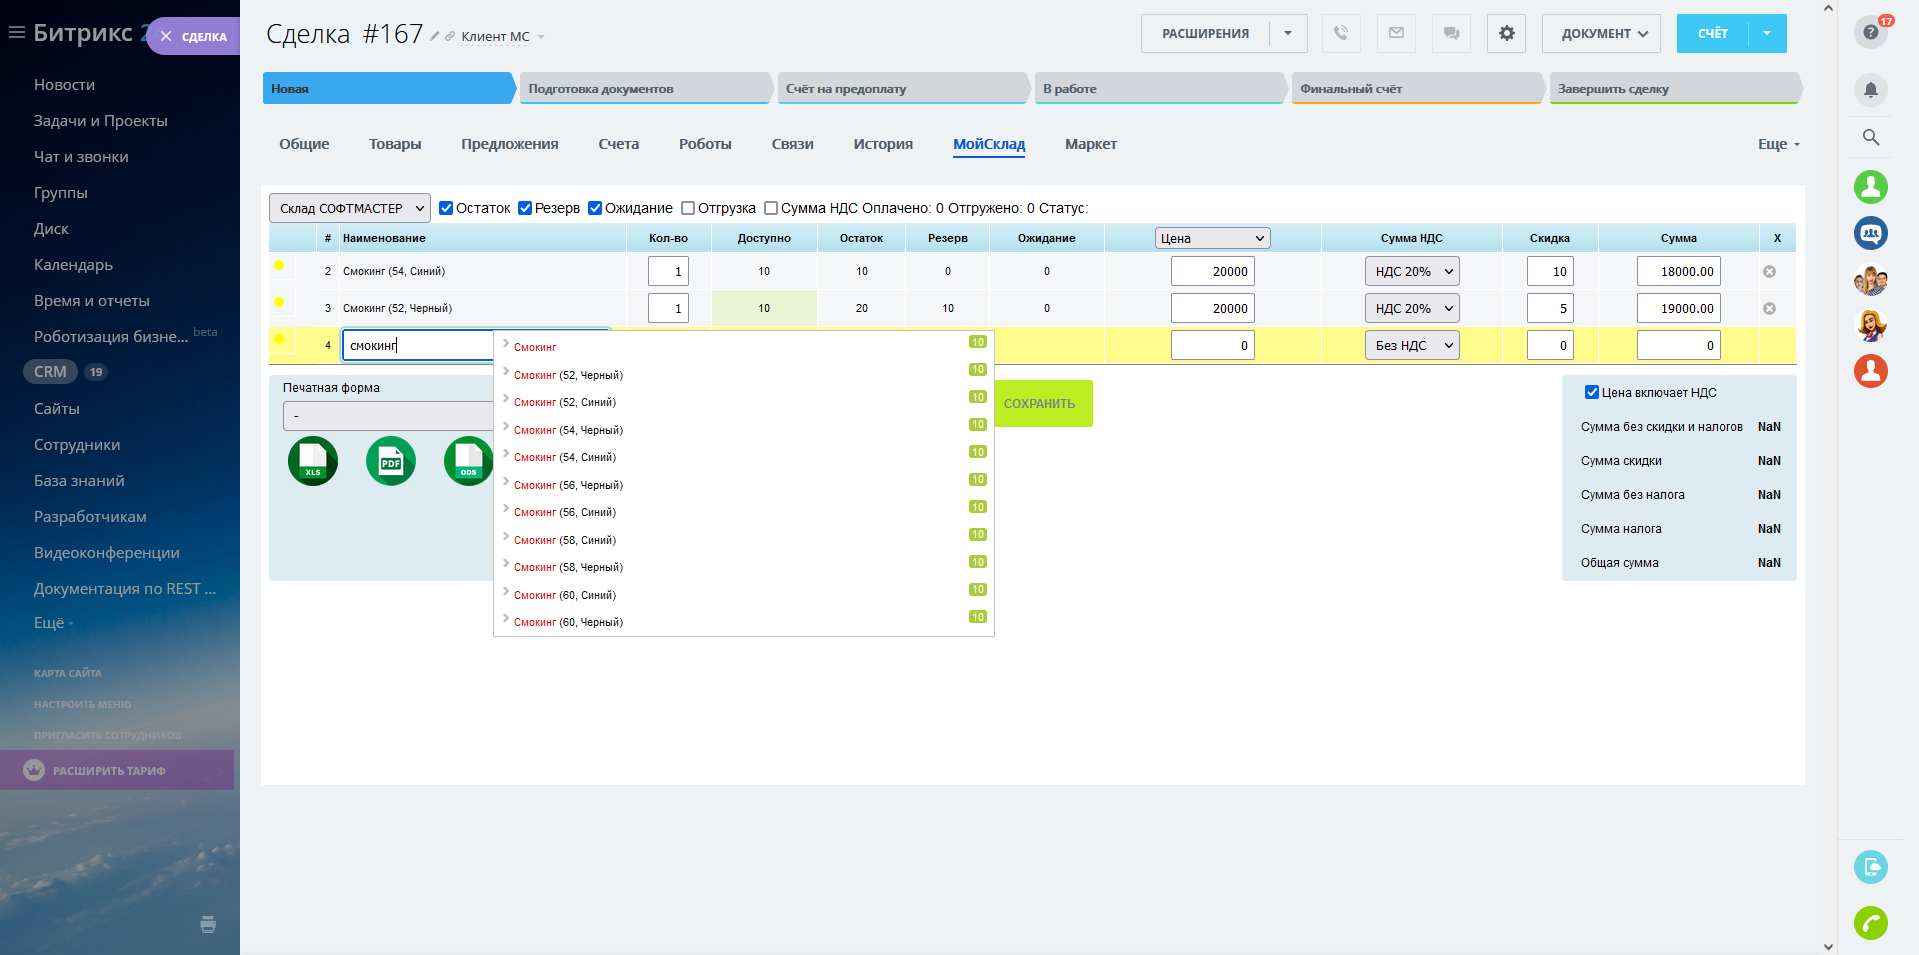Export printable form as PDF
Screen dimensions: 1919x955
tap(391, 461)
